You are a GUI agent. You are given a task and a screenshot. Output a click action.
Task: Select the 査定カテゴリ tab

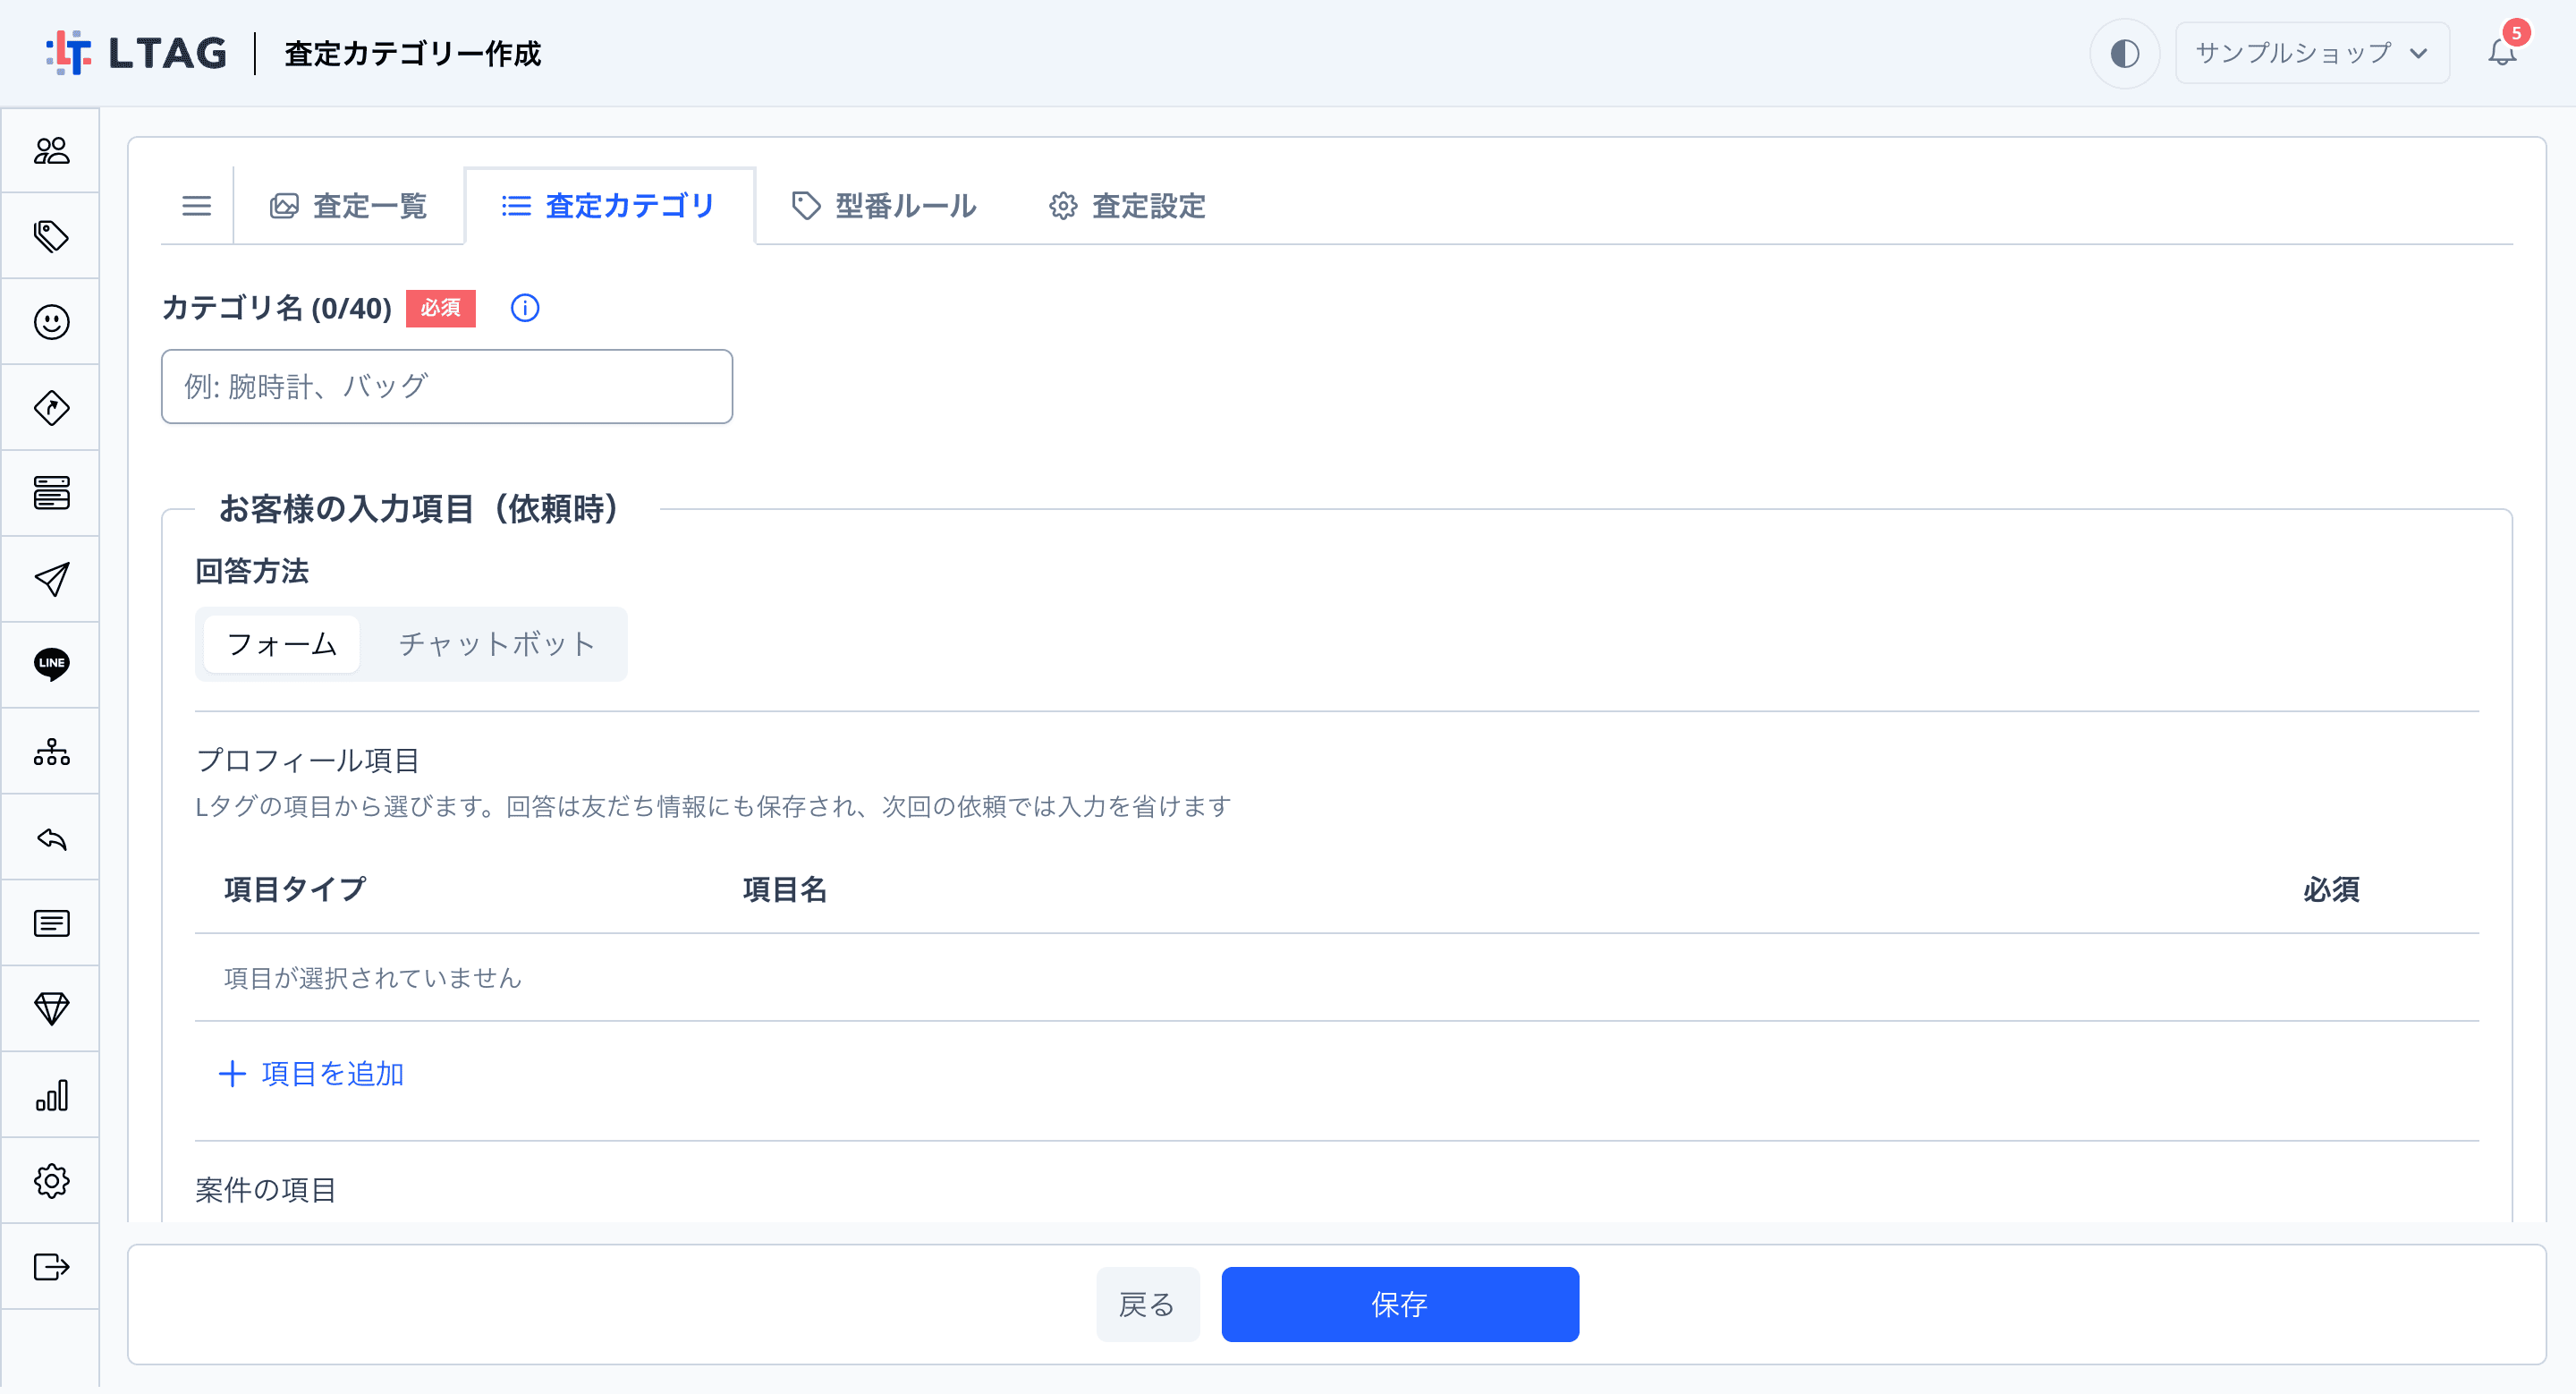(x=609, y=206)
